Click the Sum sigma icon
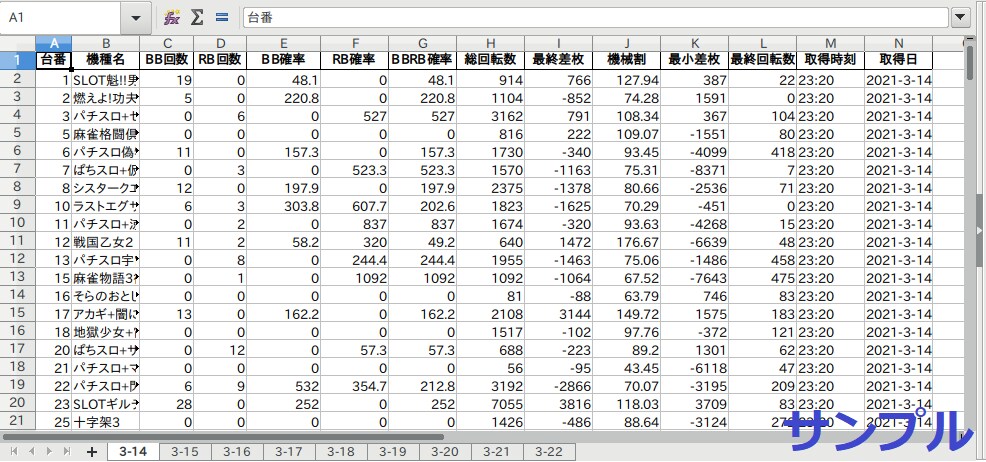986x462 pixels. click(x=197, y=18)
